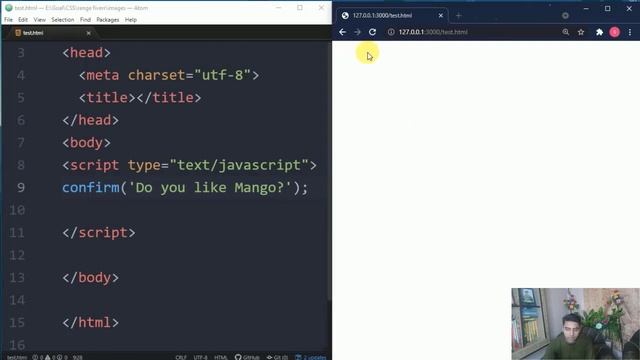Change the HTML grammar in status bar

click(x=221, y=357)
